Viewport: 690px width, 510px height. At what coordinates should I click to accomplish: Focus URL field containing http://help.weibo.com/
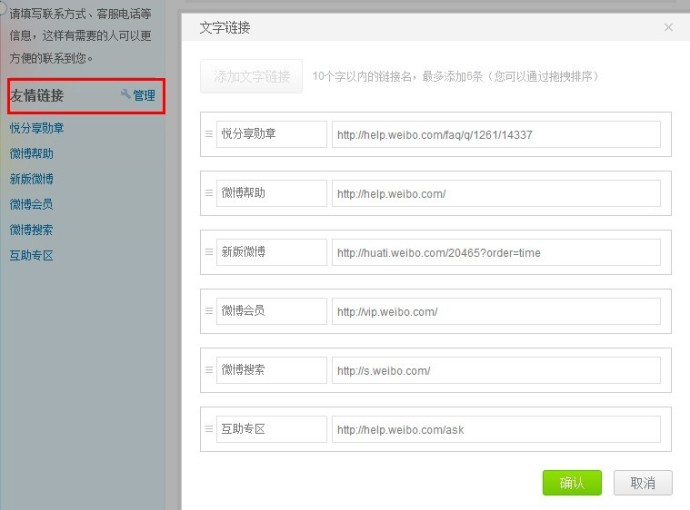496,193
